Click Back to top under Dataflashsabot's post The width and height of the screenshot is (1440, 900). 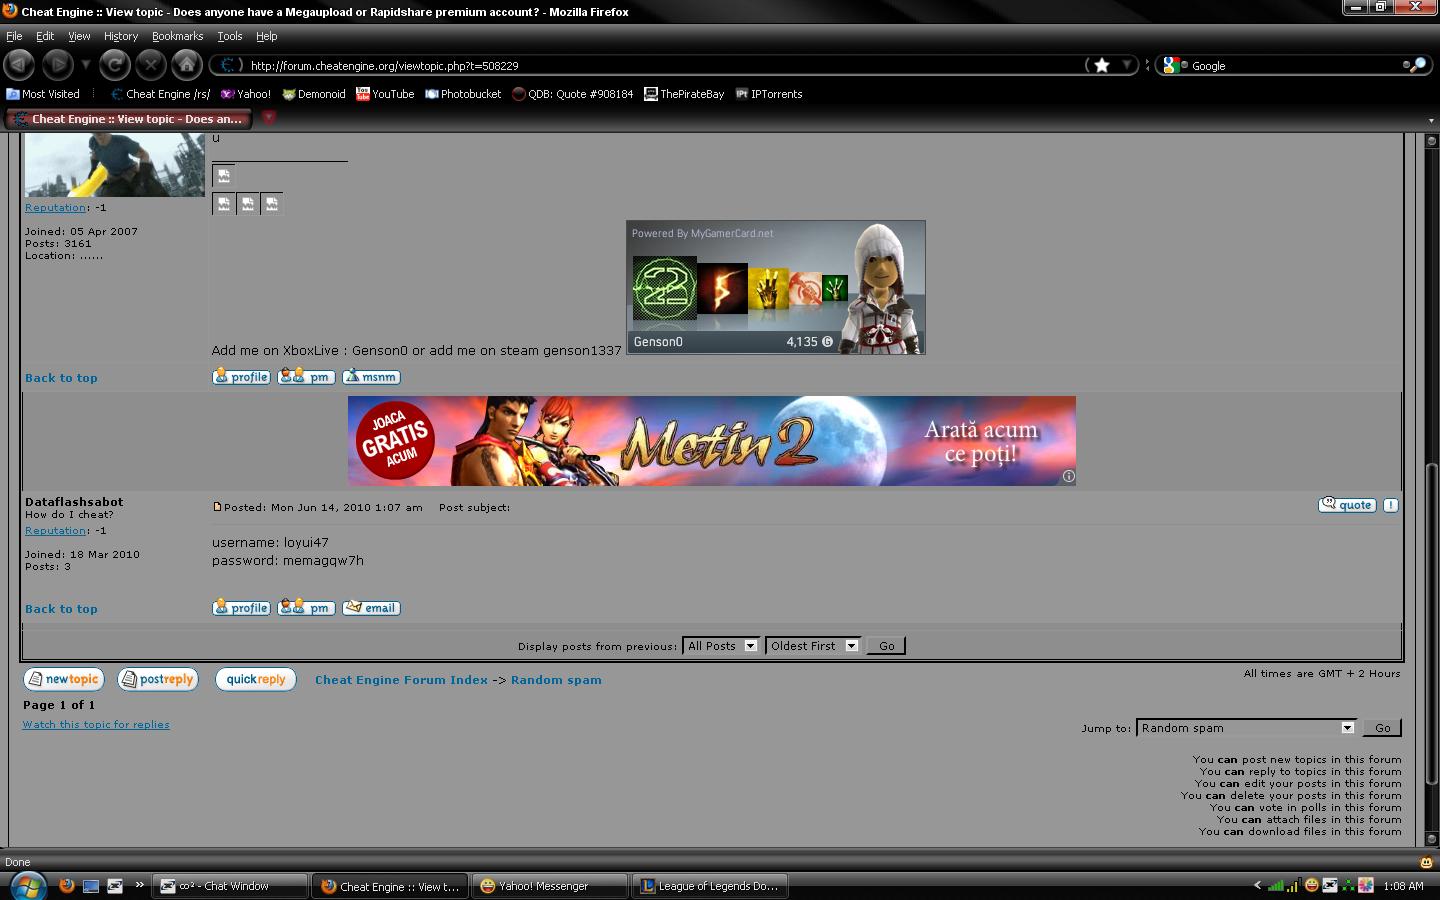tap(61, 609)
